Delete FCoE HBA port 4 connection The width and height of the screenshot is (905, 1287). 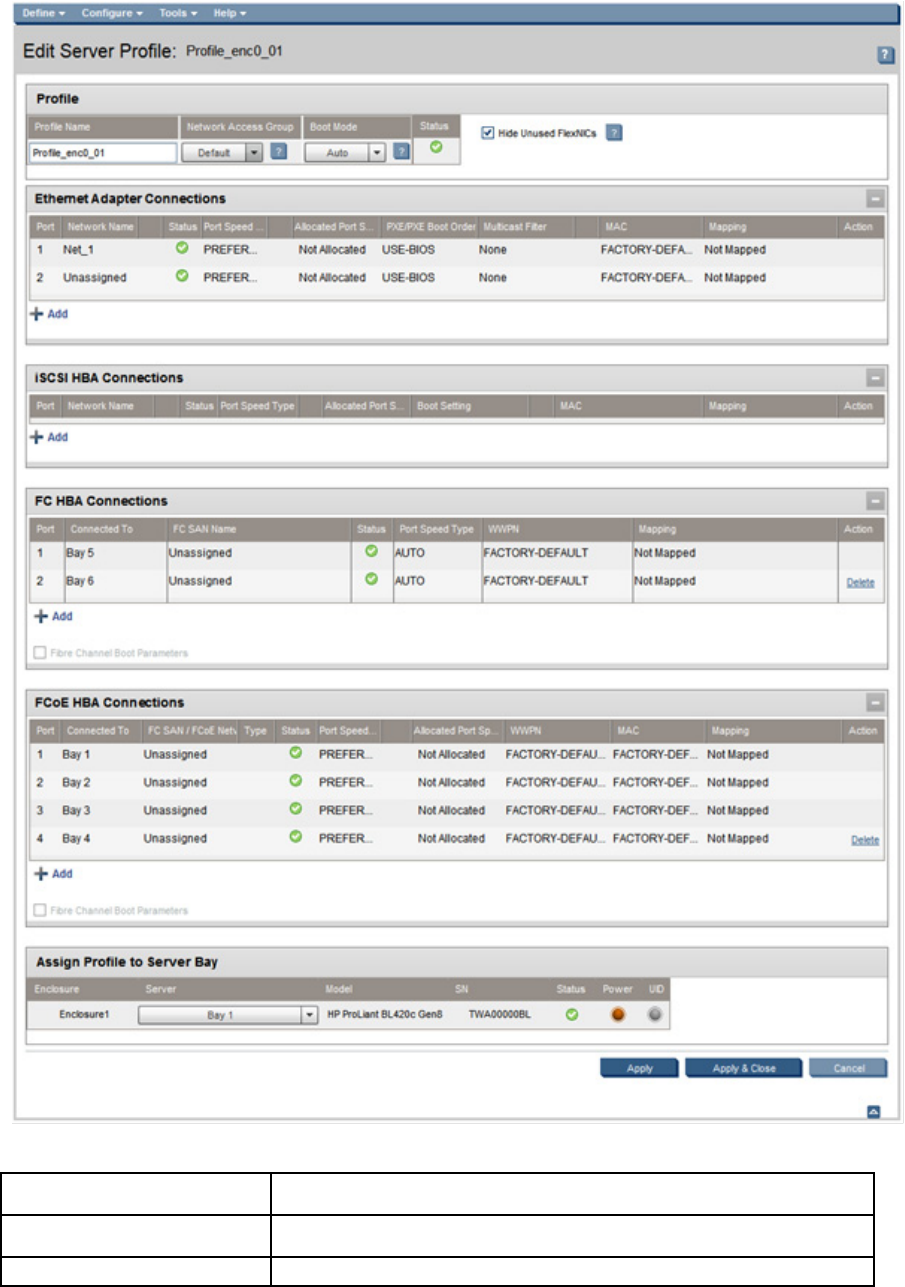click(865, 840)
